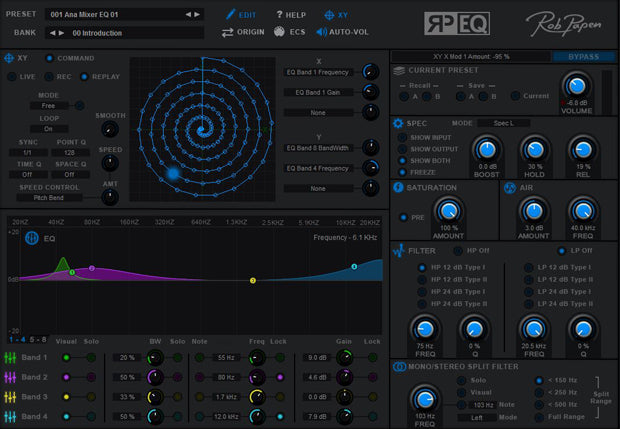Image resolution: width=620 pixels, height=429 pixels.
Task: Click EQ band node 4 on graph
Action: pyautogui.click(x=354, y=267)
